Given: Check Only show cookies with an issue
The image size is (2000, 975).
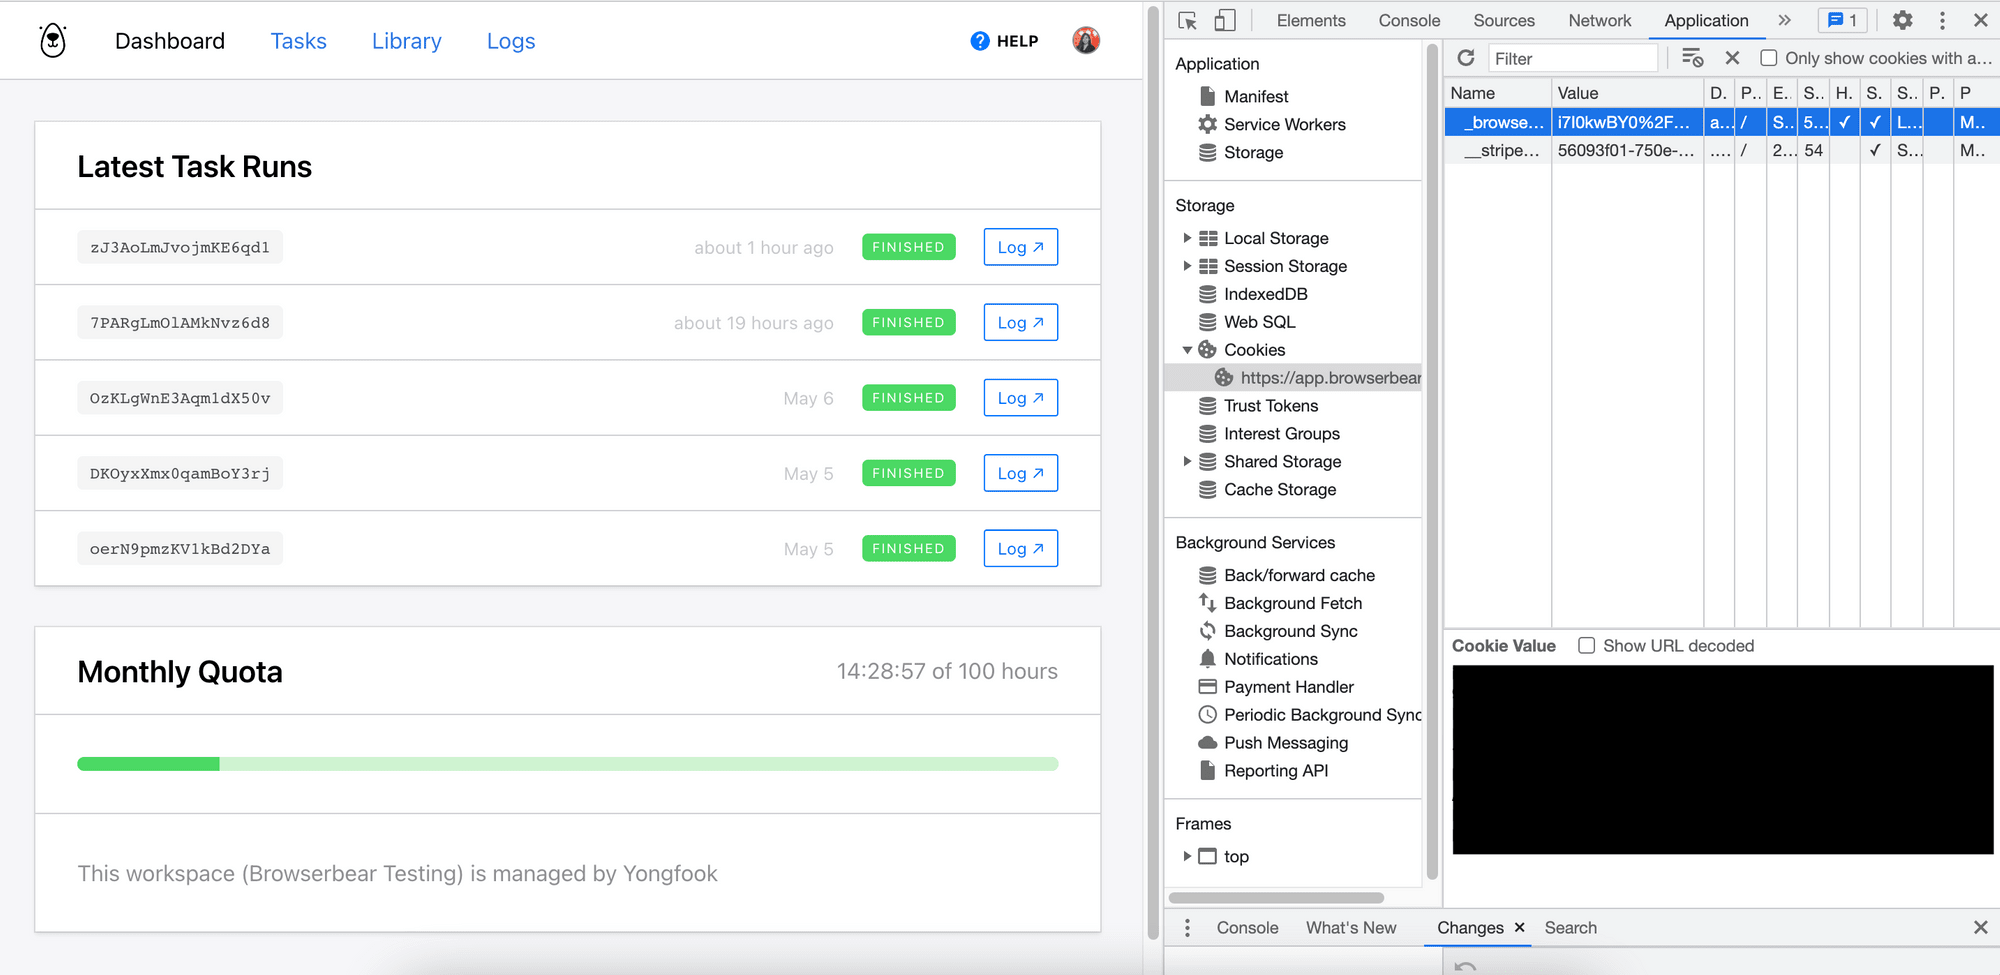Looking at the screenshot, I should pyautogui.click(x=1768, y=58).
